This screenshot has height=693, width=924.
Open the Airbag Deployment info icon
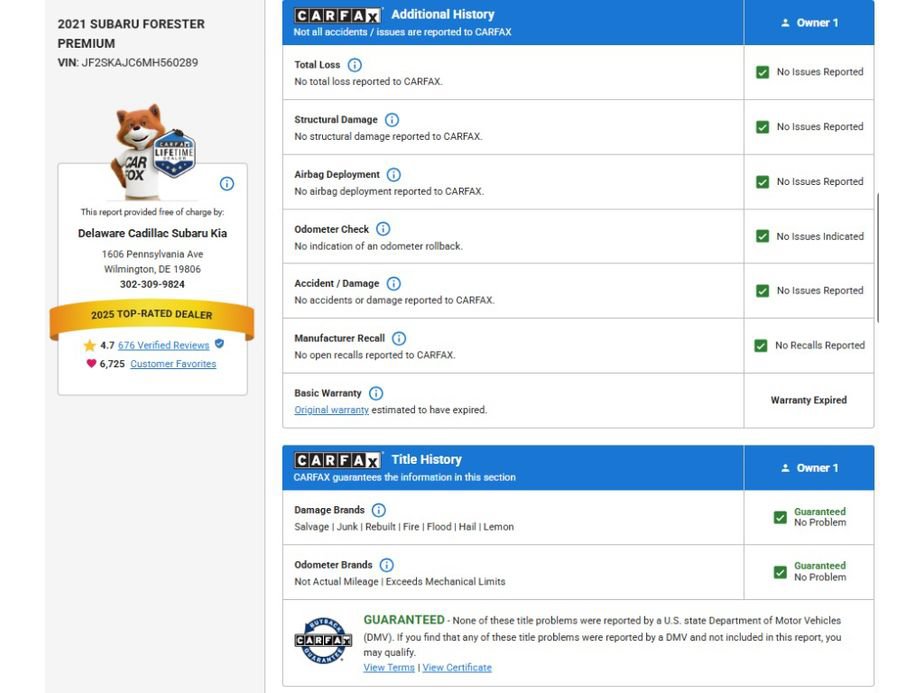click(x=394, y=174)
